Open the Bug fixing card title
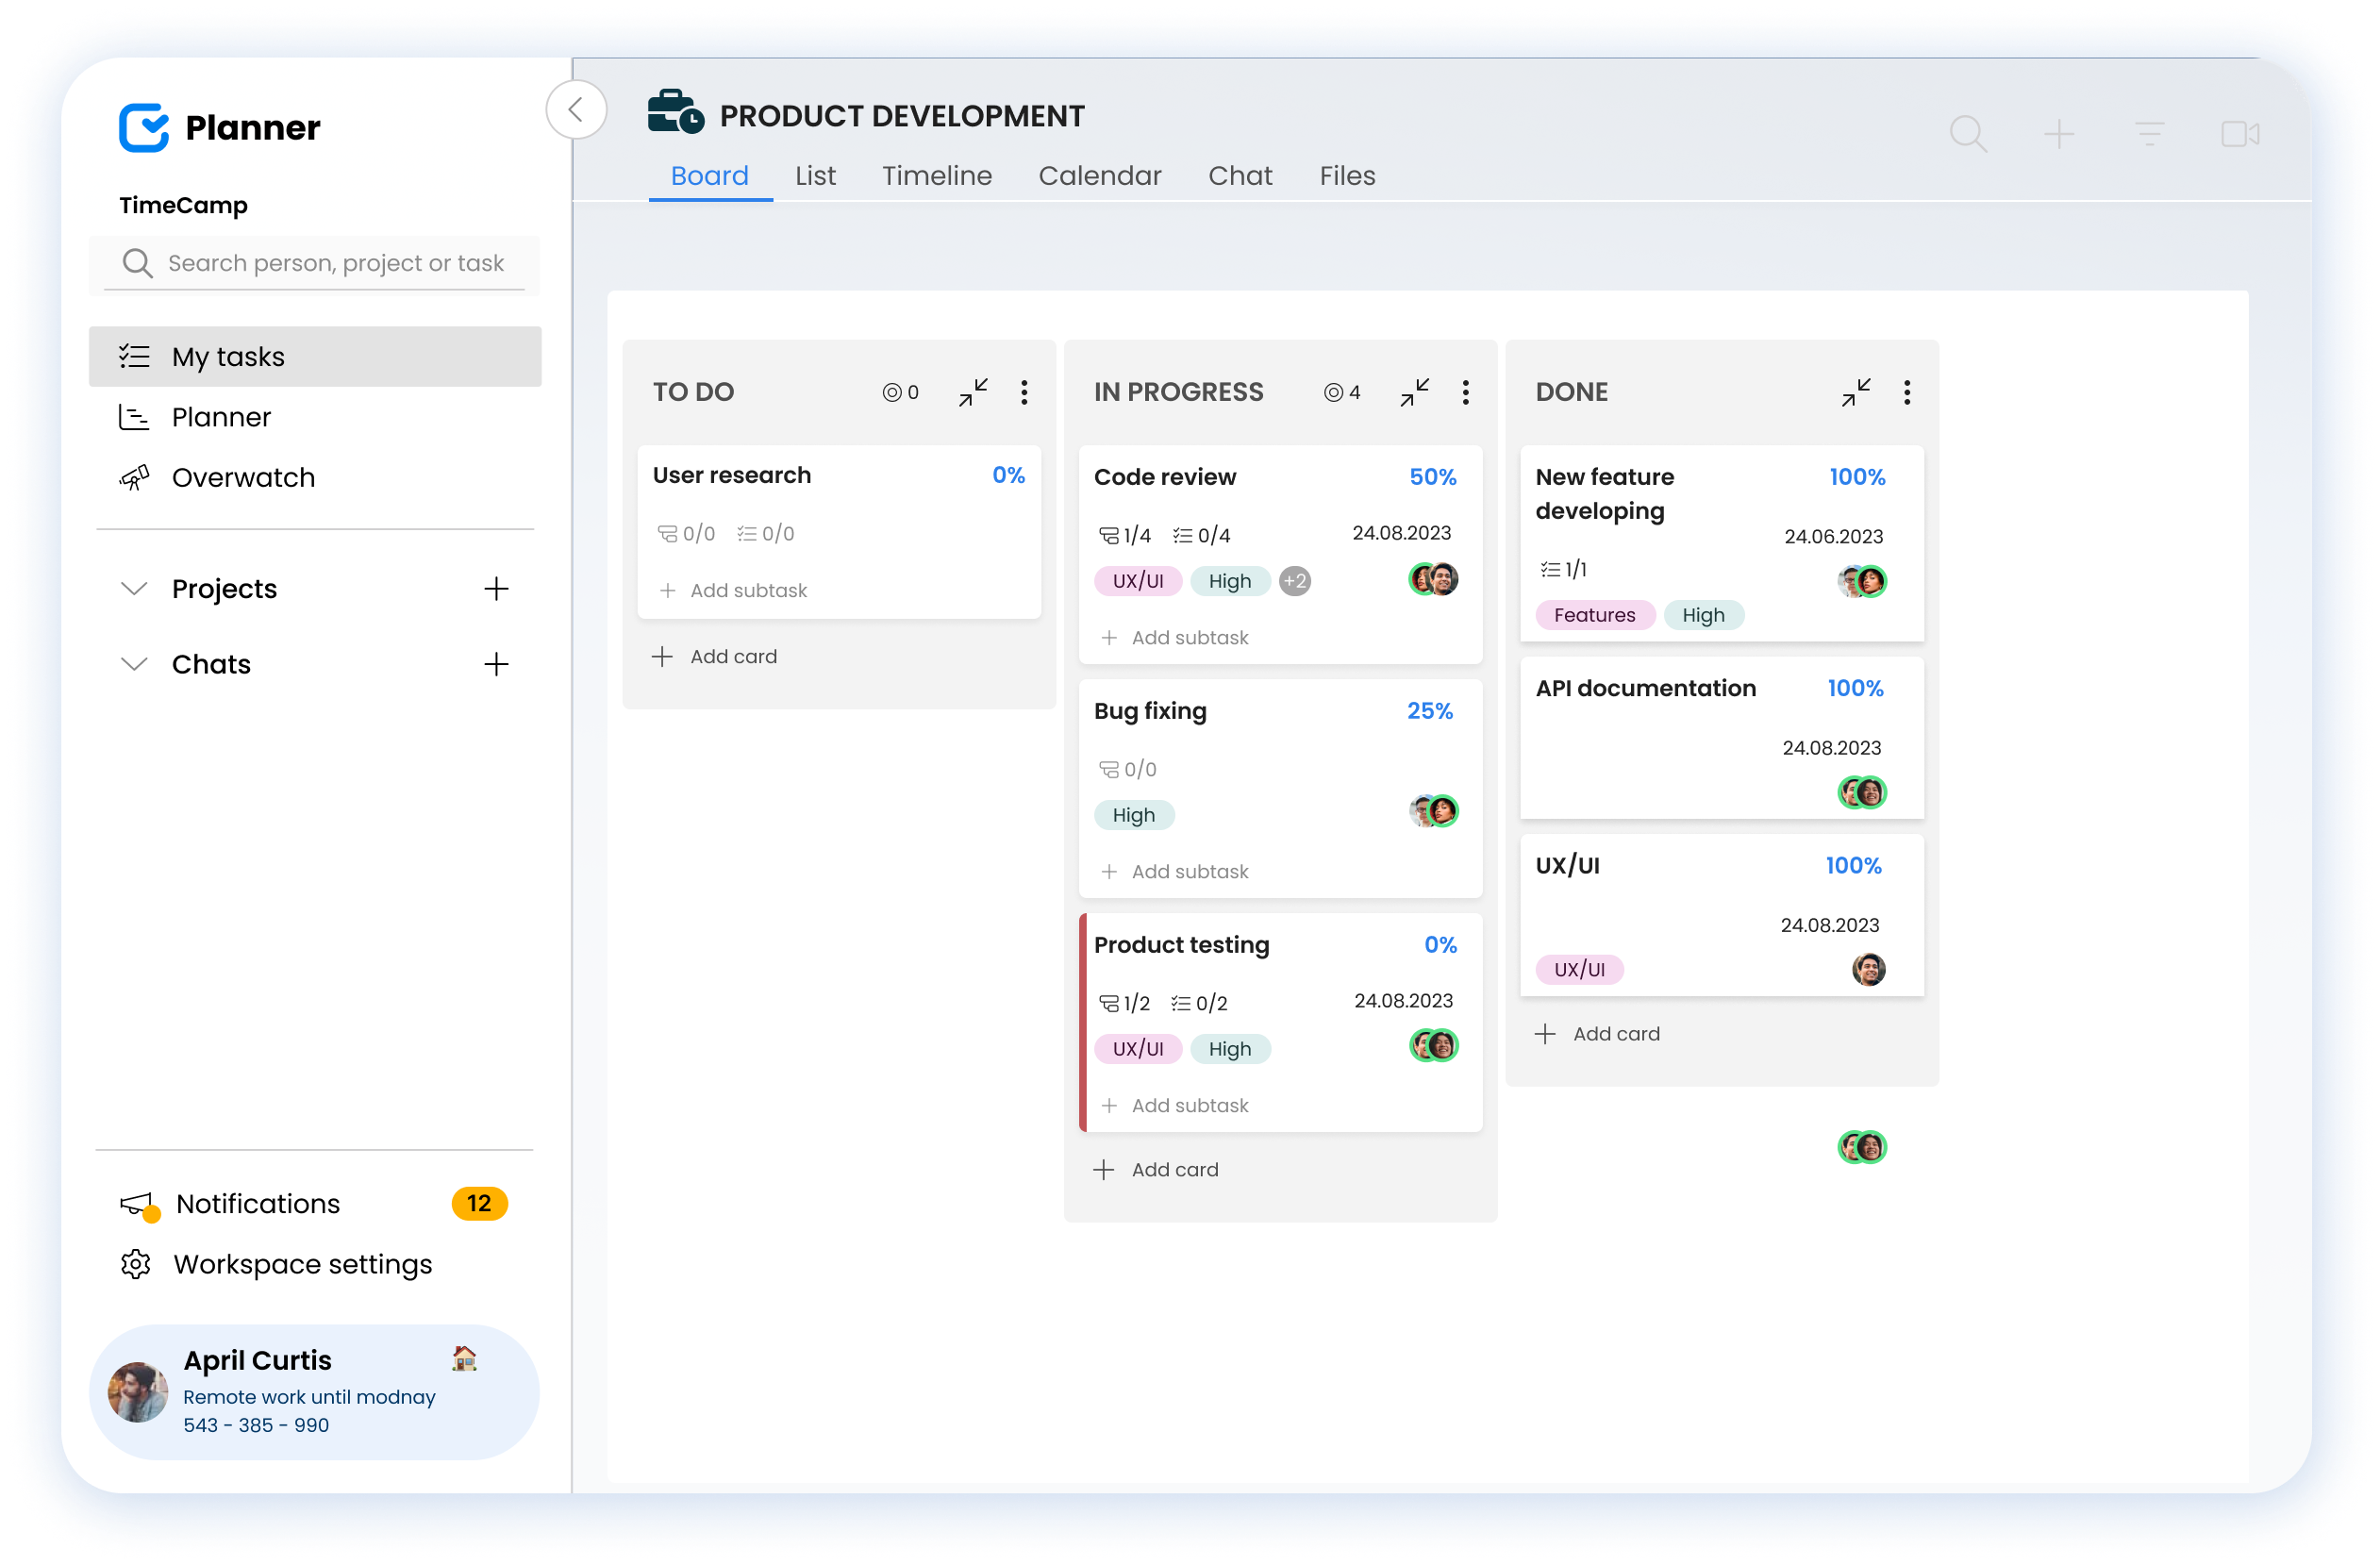 (x=1150, y=711)
